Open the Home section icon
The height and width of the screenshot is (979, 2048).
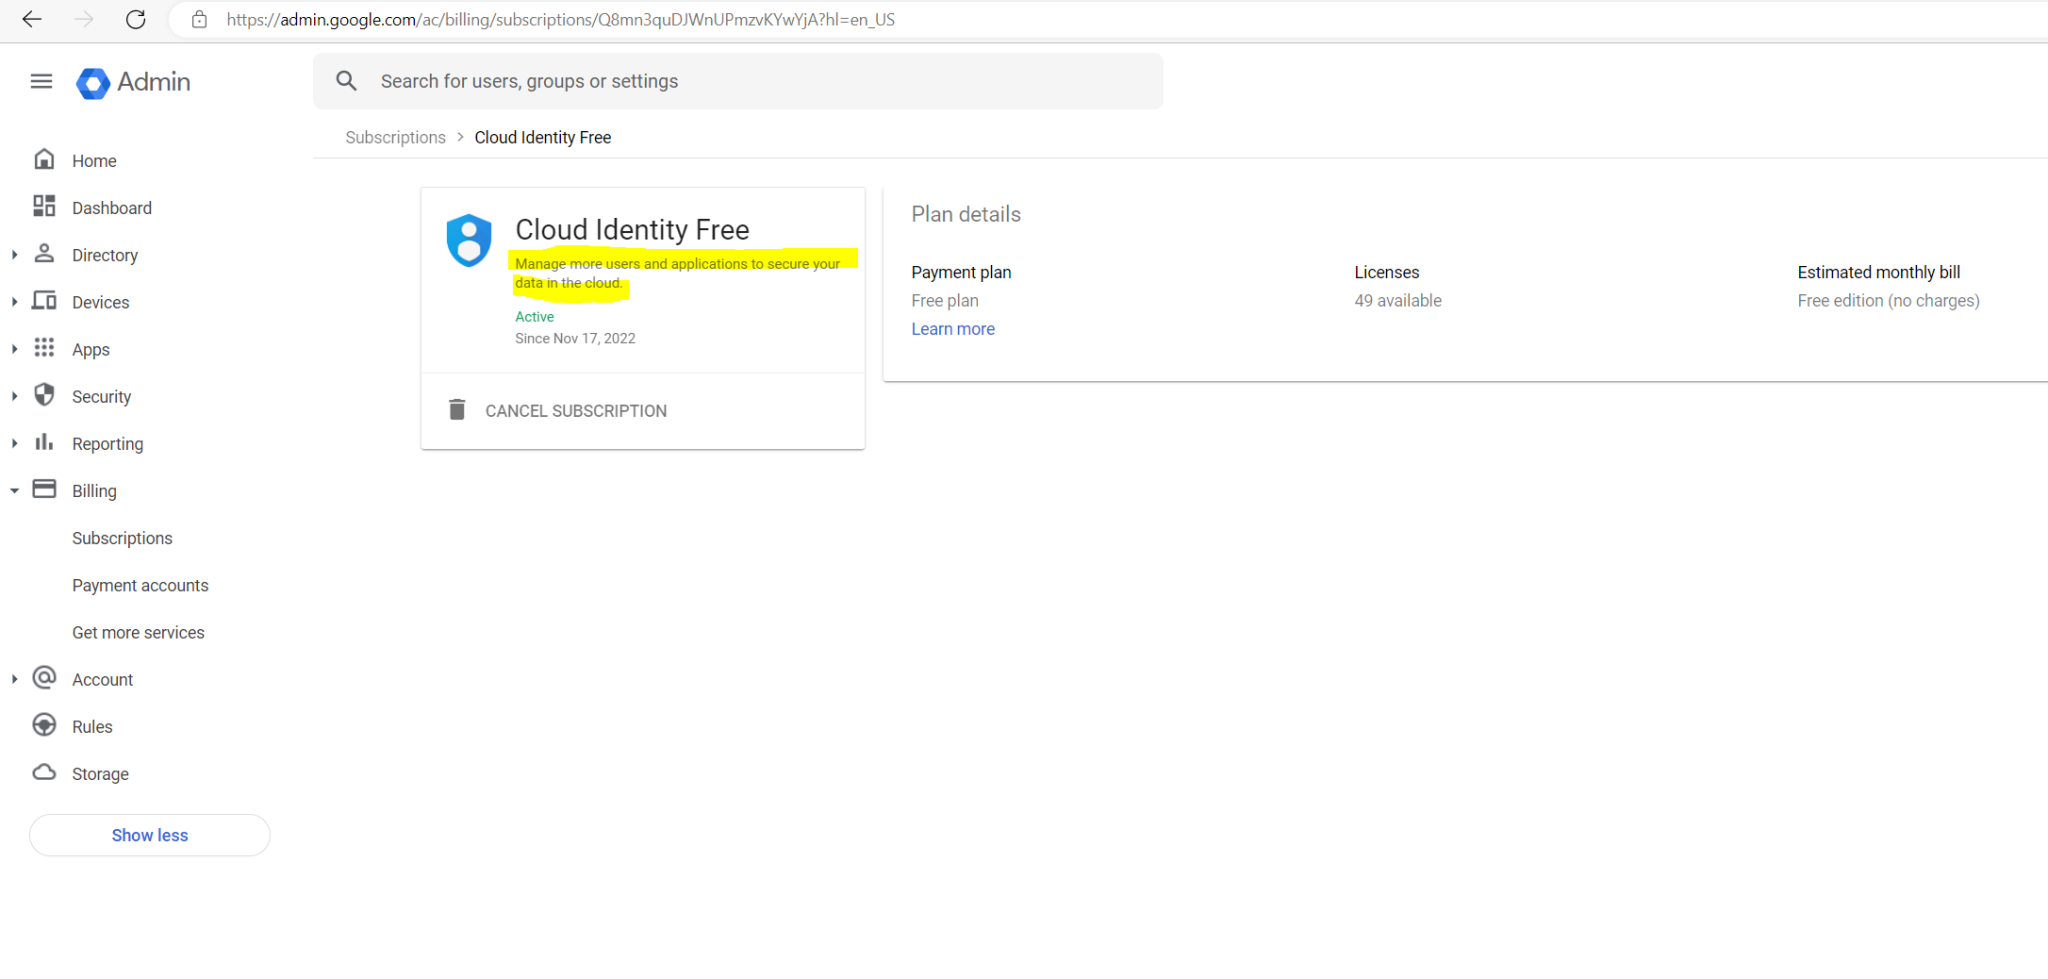click(44, 159)
